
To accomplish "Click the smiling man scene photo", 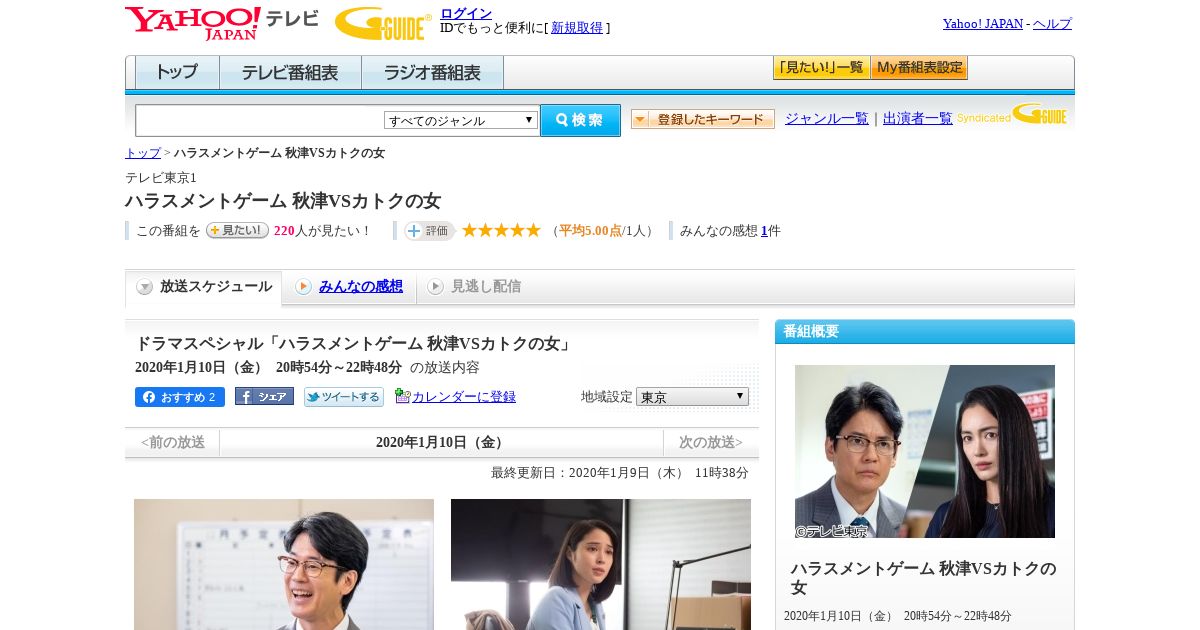I will point(284,564).
